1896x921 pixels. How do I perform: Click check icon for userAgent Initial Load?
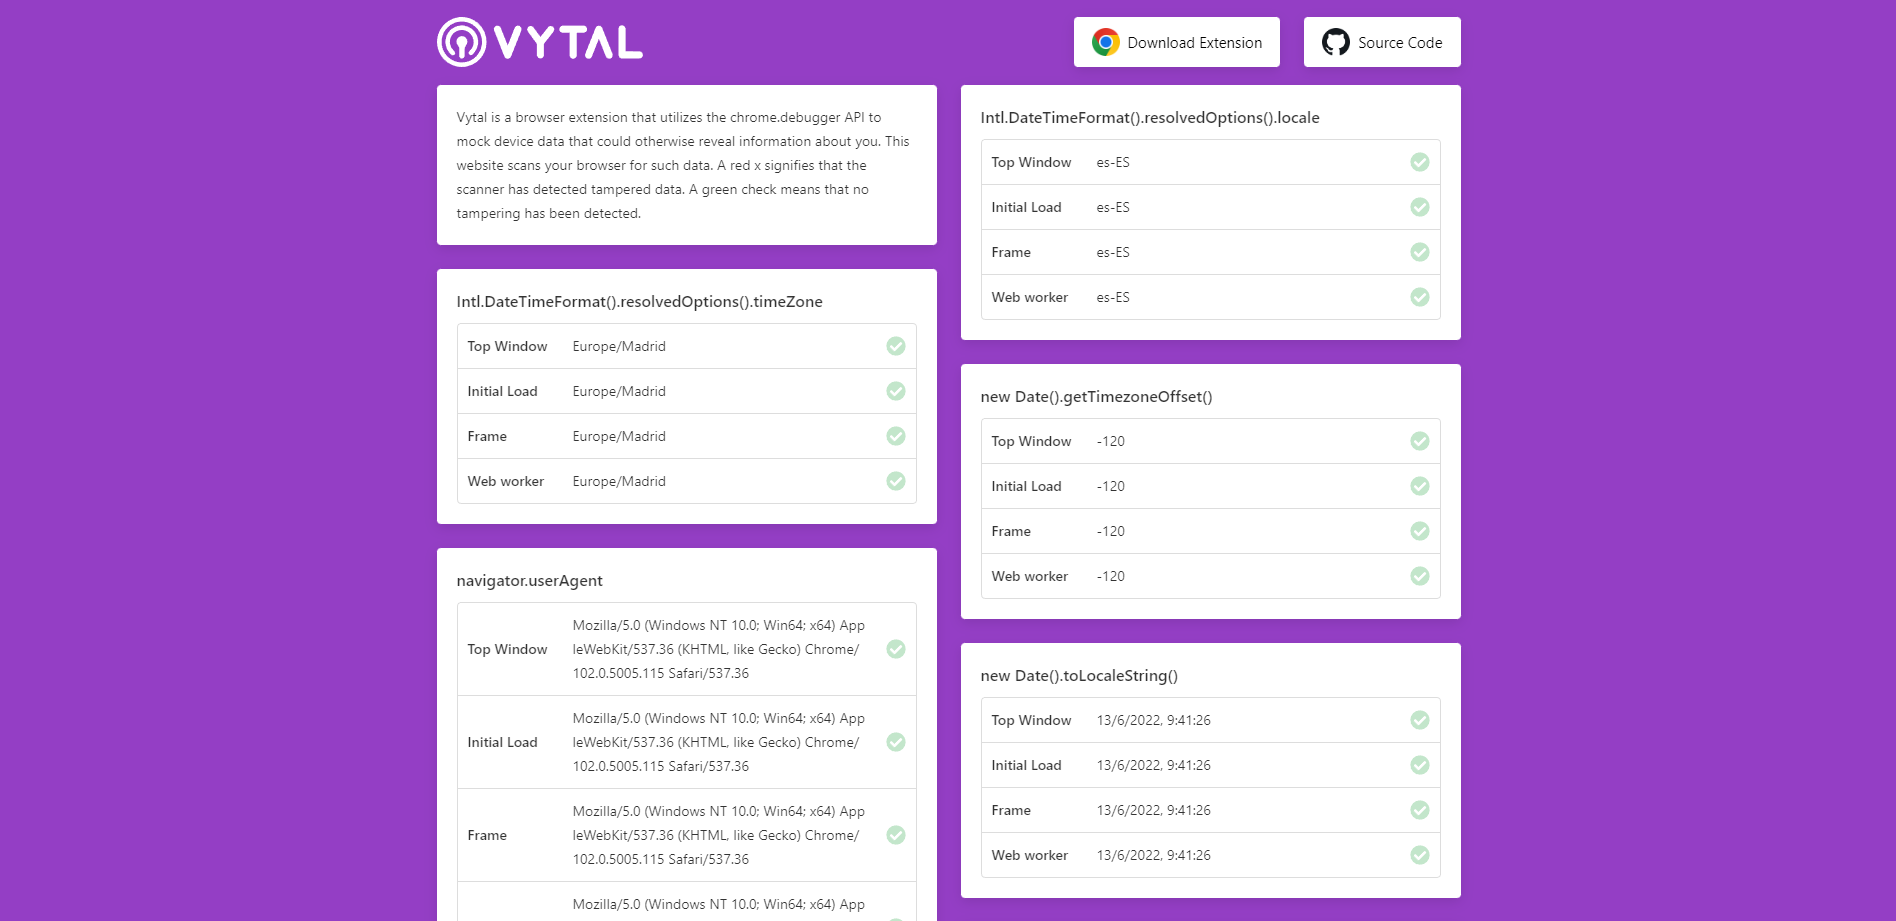(896, 742)
